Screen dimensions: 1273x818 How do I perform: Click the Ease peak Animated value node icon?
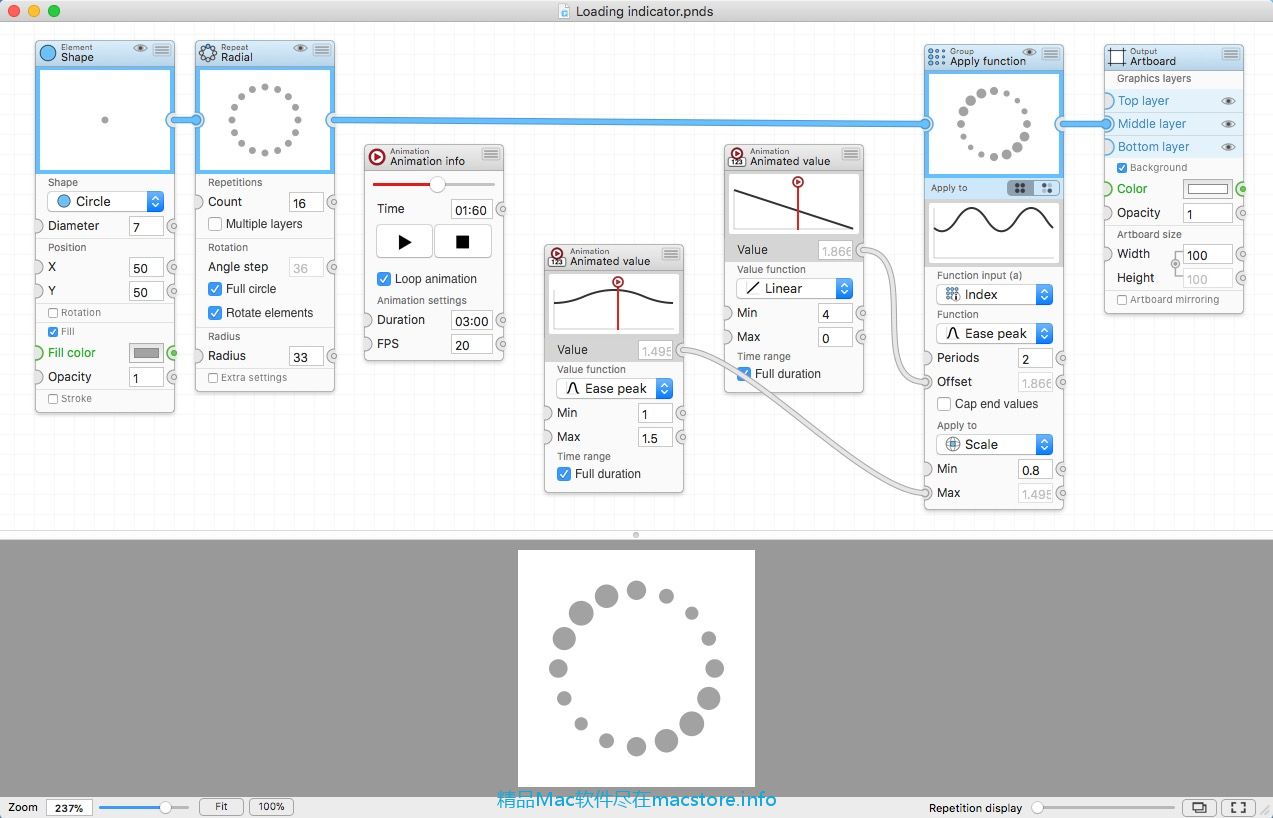(x=557, y=257)
